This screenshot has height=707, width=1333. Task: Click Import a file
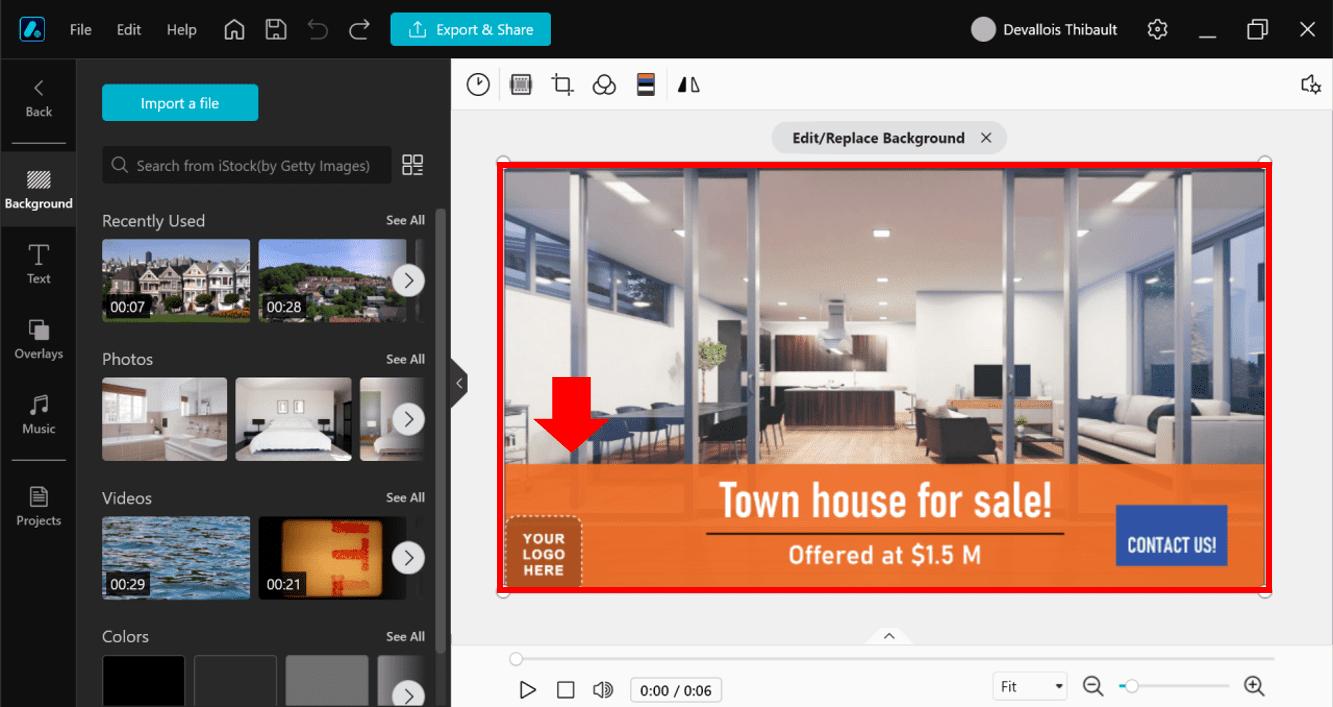pyautogui.click(x=180, y=102)
